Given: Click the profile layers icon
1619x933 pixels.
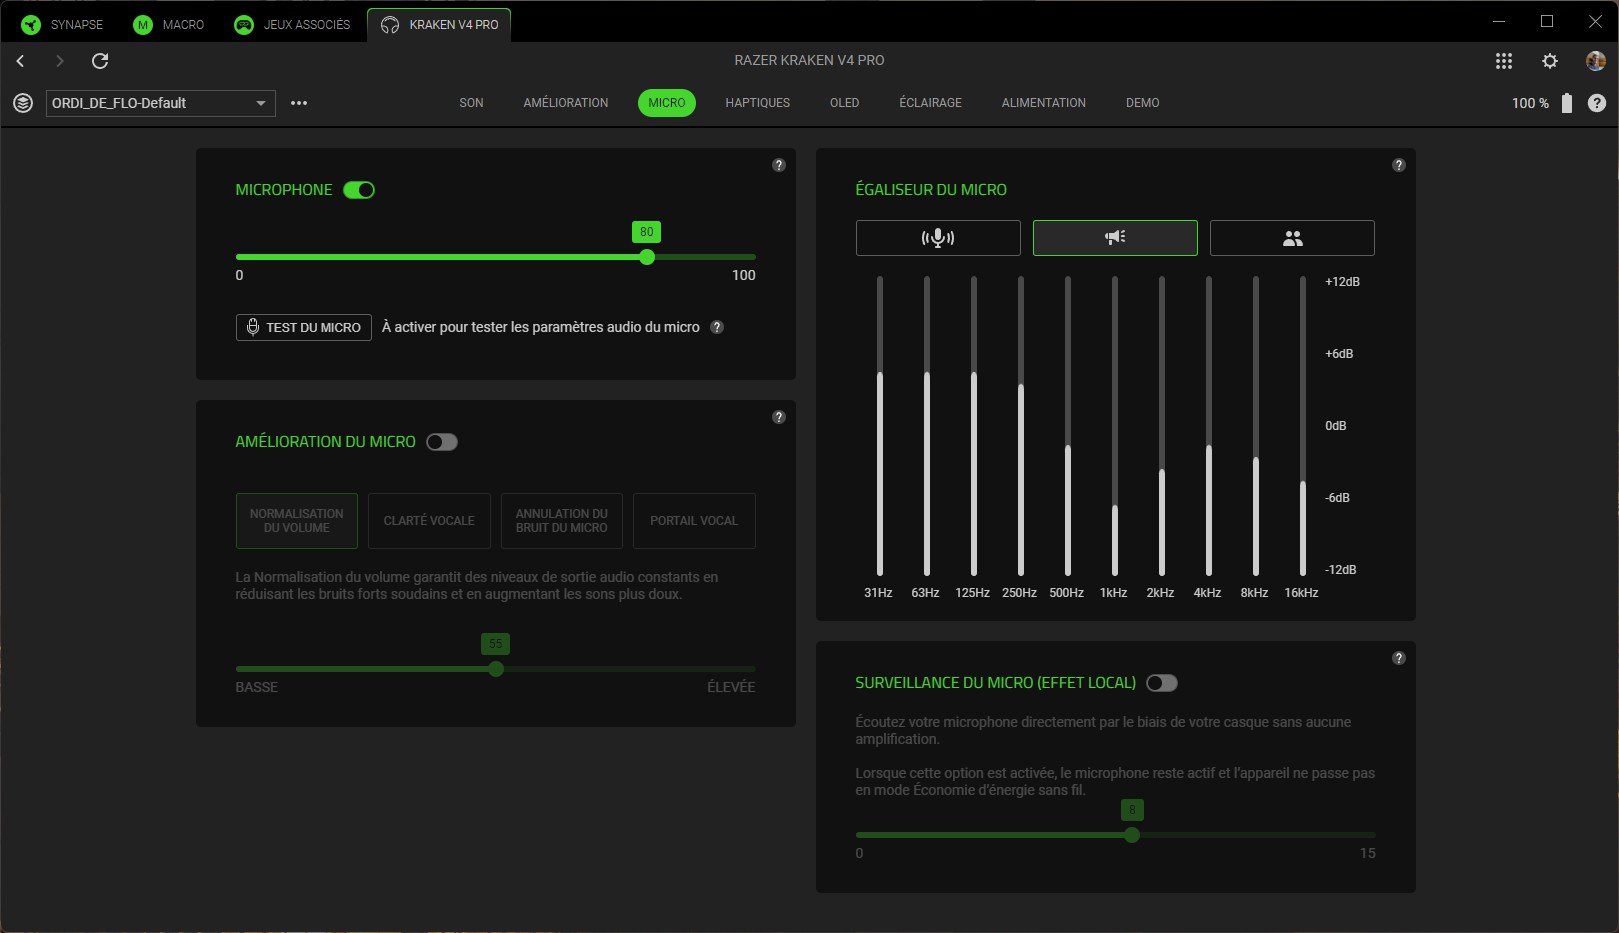Looking at the screenshot, I should 23,103.
